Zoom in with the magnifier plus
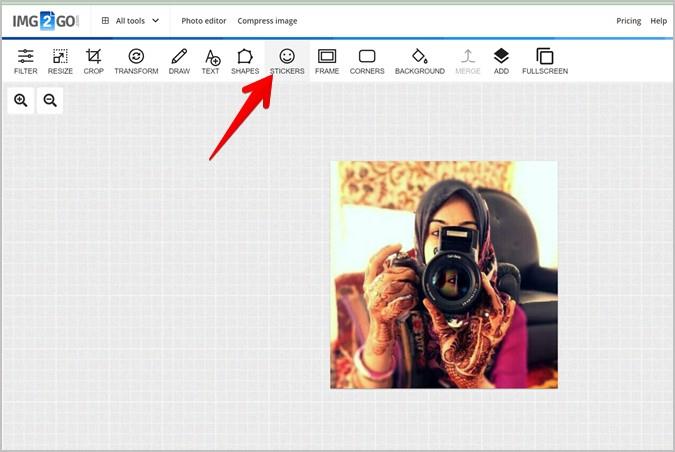The height and width of the screenshot is (452, 675). click(x=21, y=100)
